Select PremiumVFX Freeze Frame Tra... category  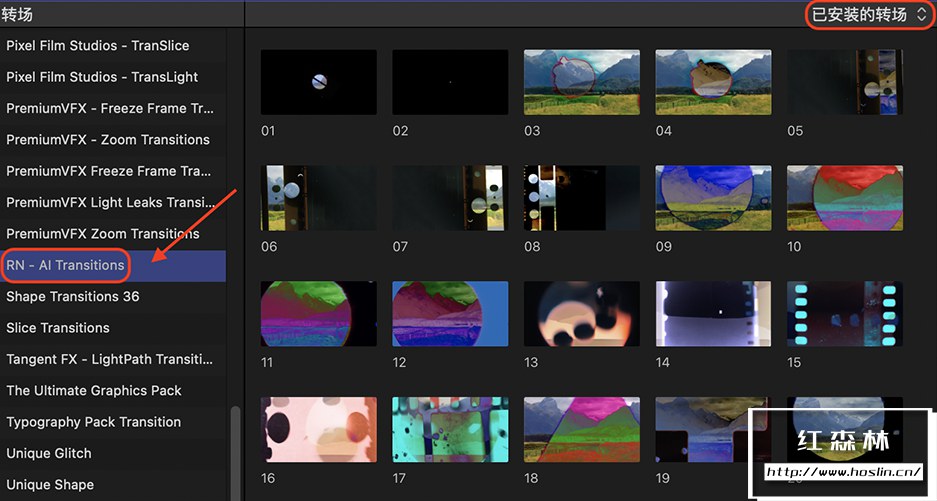pos(113,171)
